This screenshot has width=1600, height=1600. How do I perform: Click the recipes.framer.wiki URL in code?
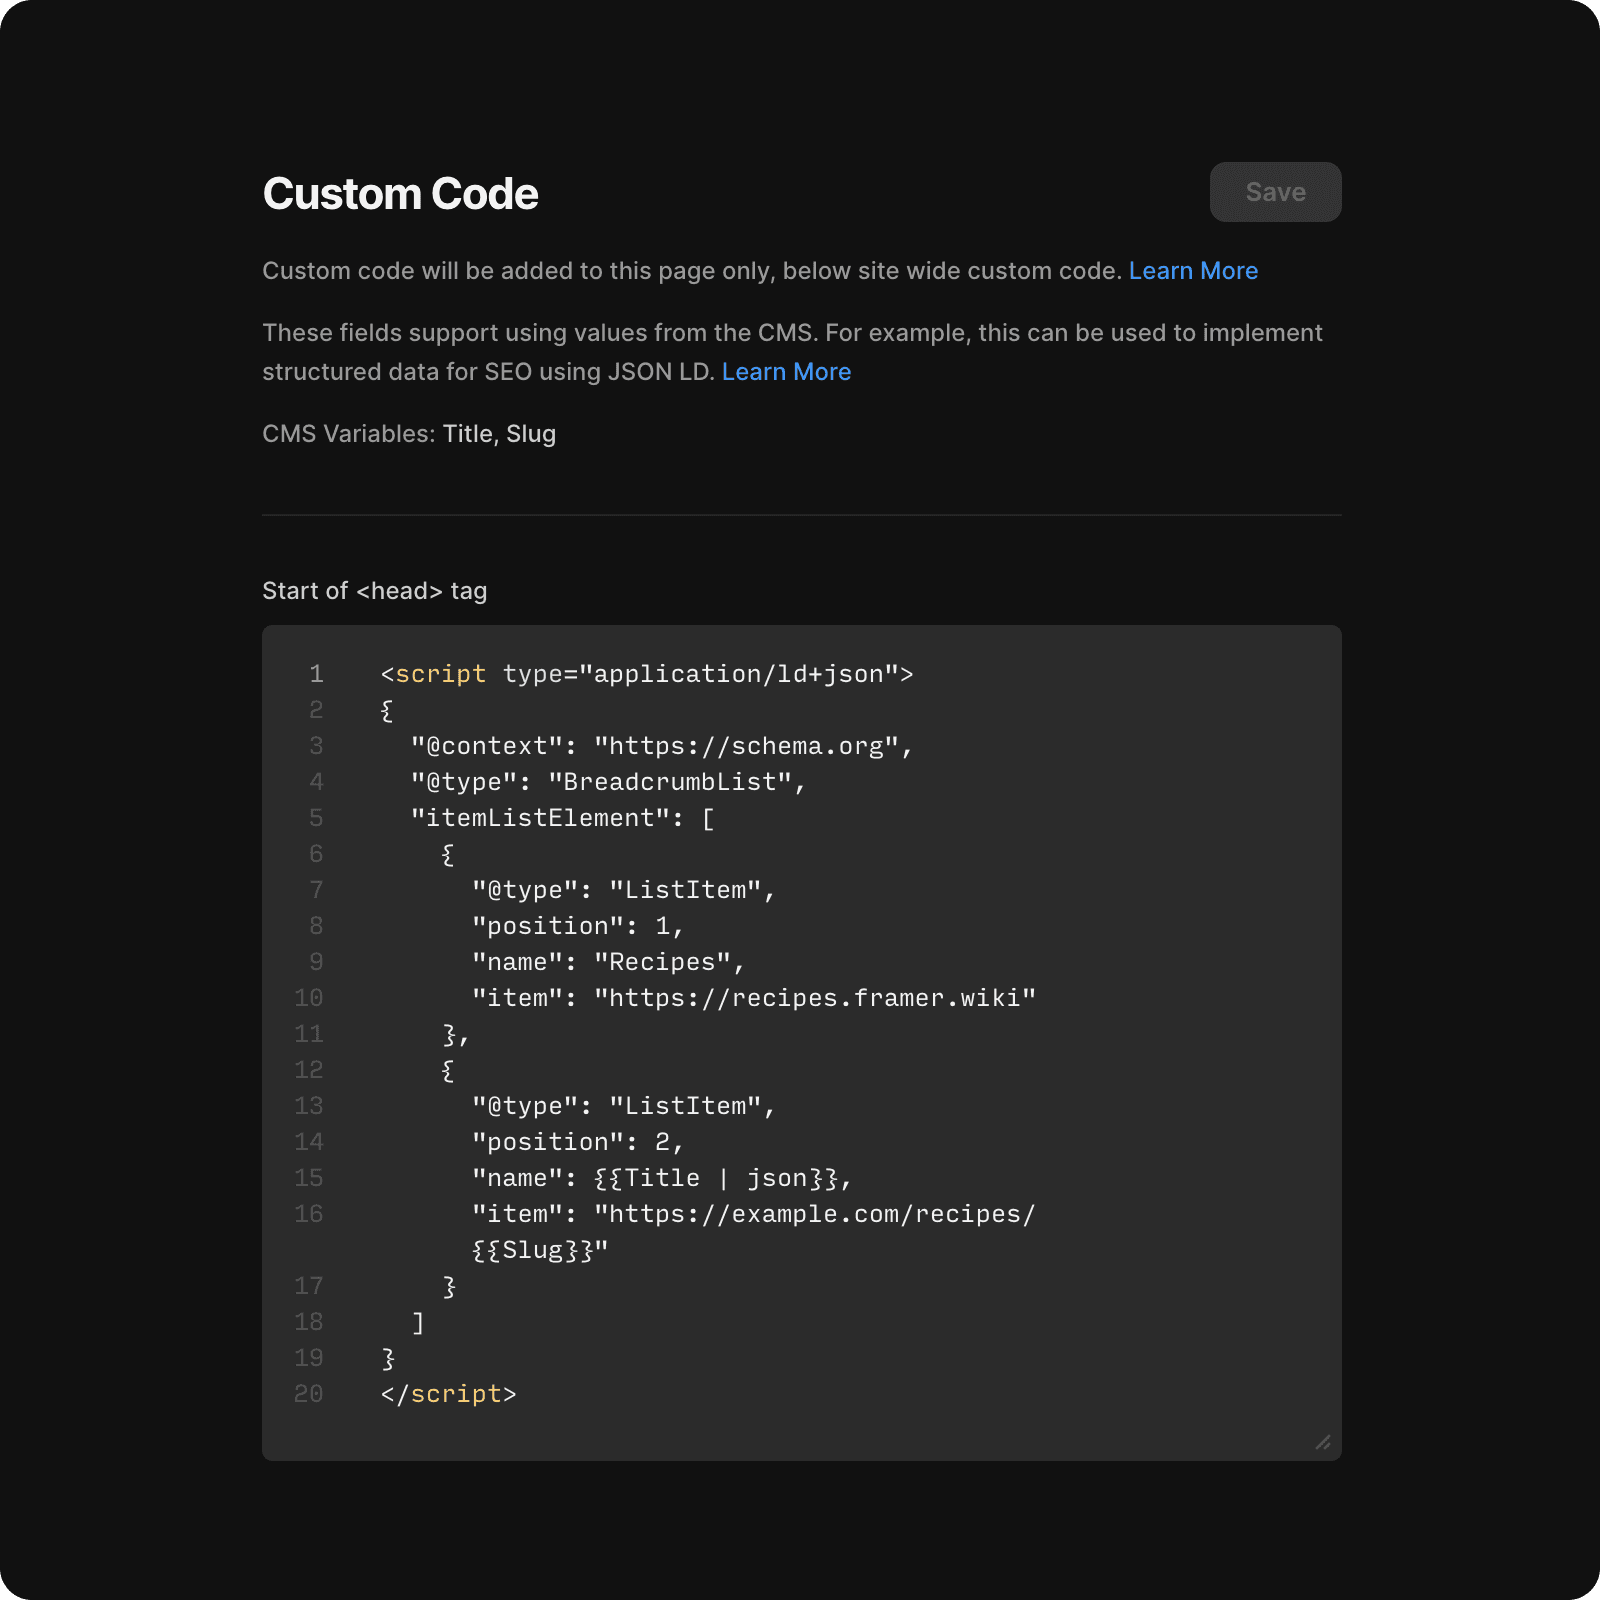tap(815, 998)
